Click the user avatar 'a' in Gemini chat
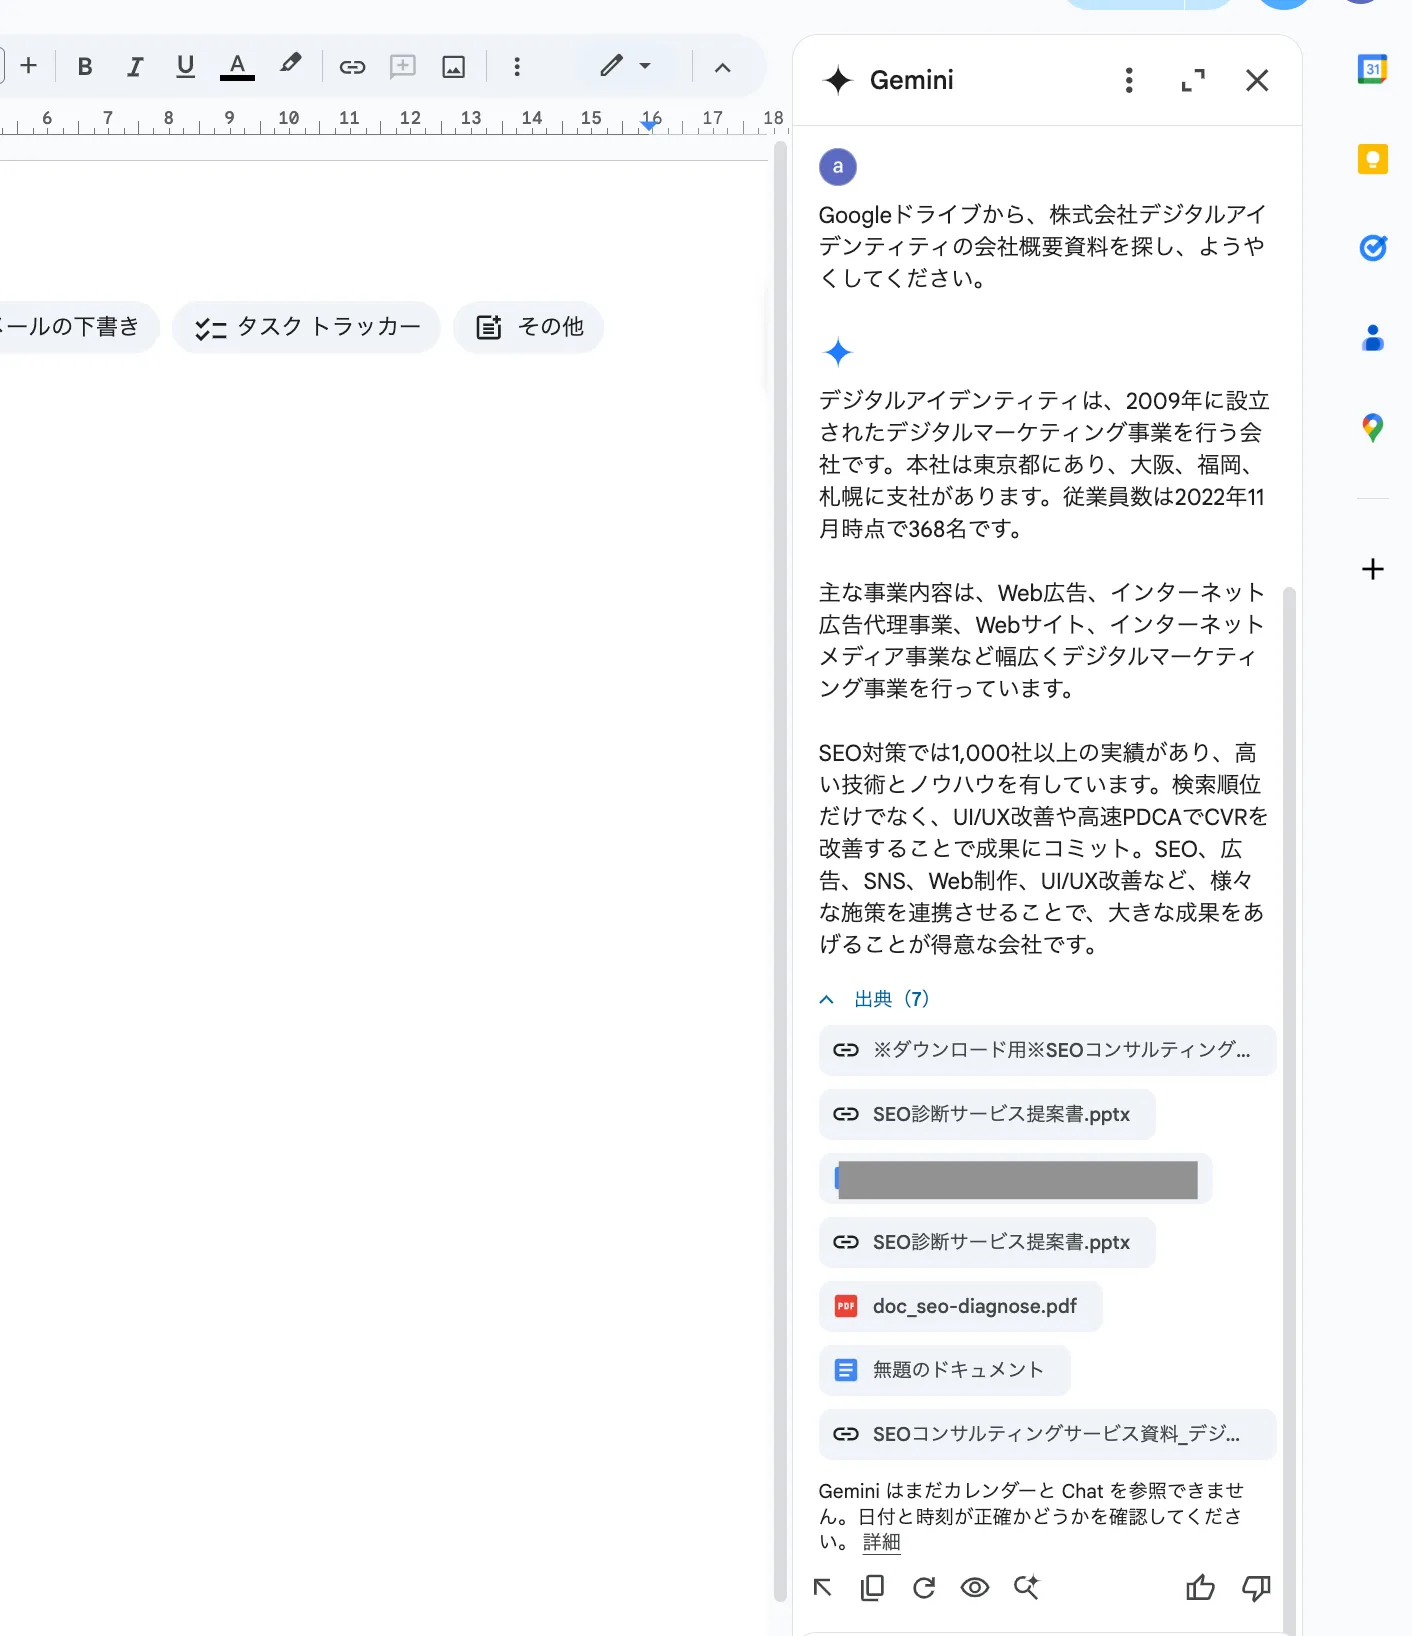This screenshot has height=1636, width=1412. [x=838, y=167]
